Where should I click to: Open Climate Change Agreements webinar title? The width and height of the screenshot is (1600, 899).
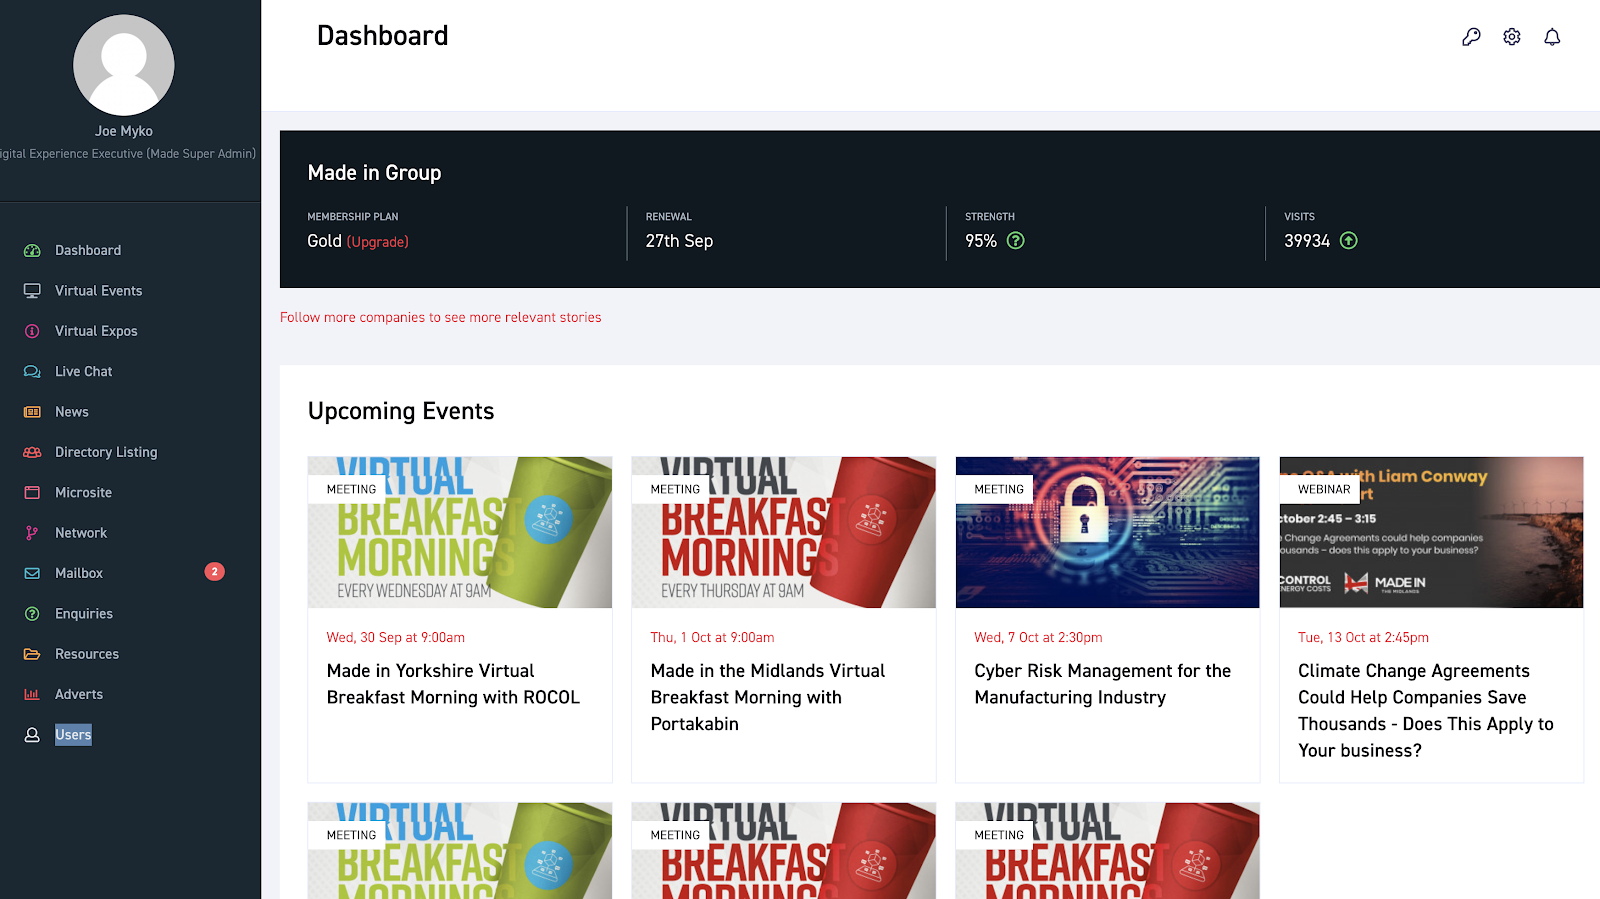coord(1426,710)
